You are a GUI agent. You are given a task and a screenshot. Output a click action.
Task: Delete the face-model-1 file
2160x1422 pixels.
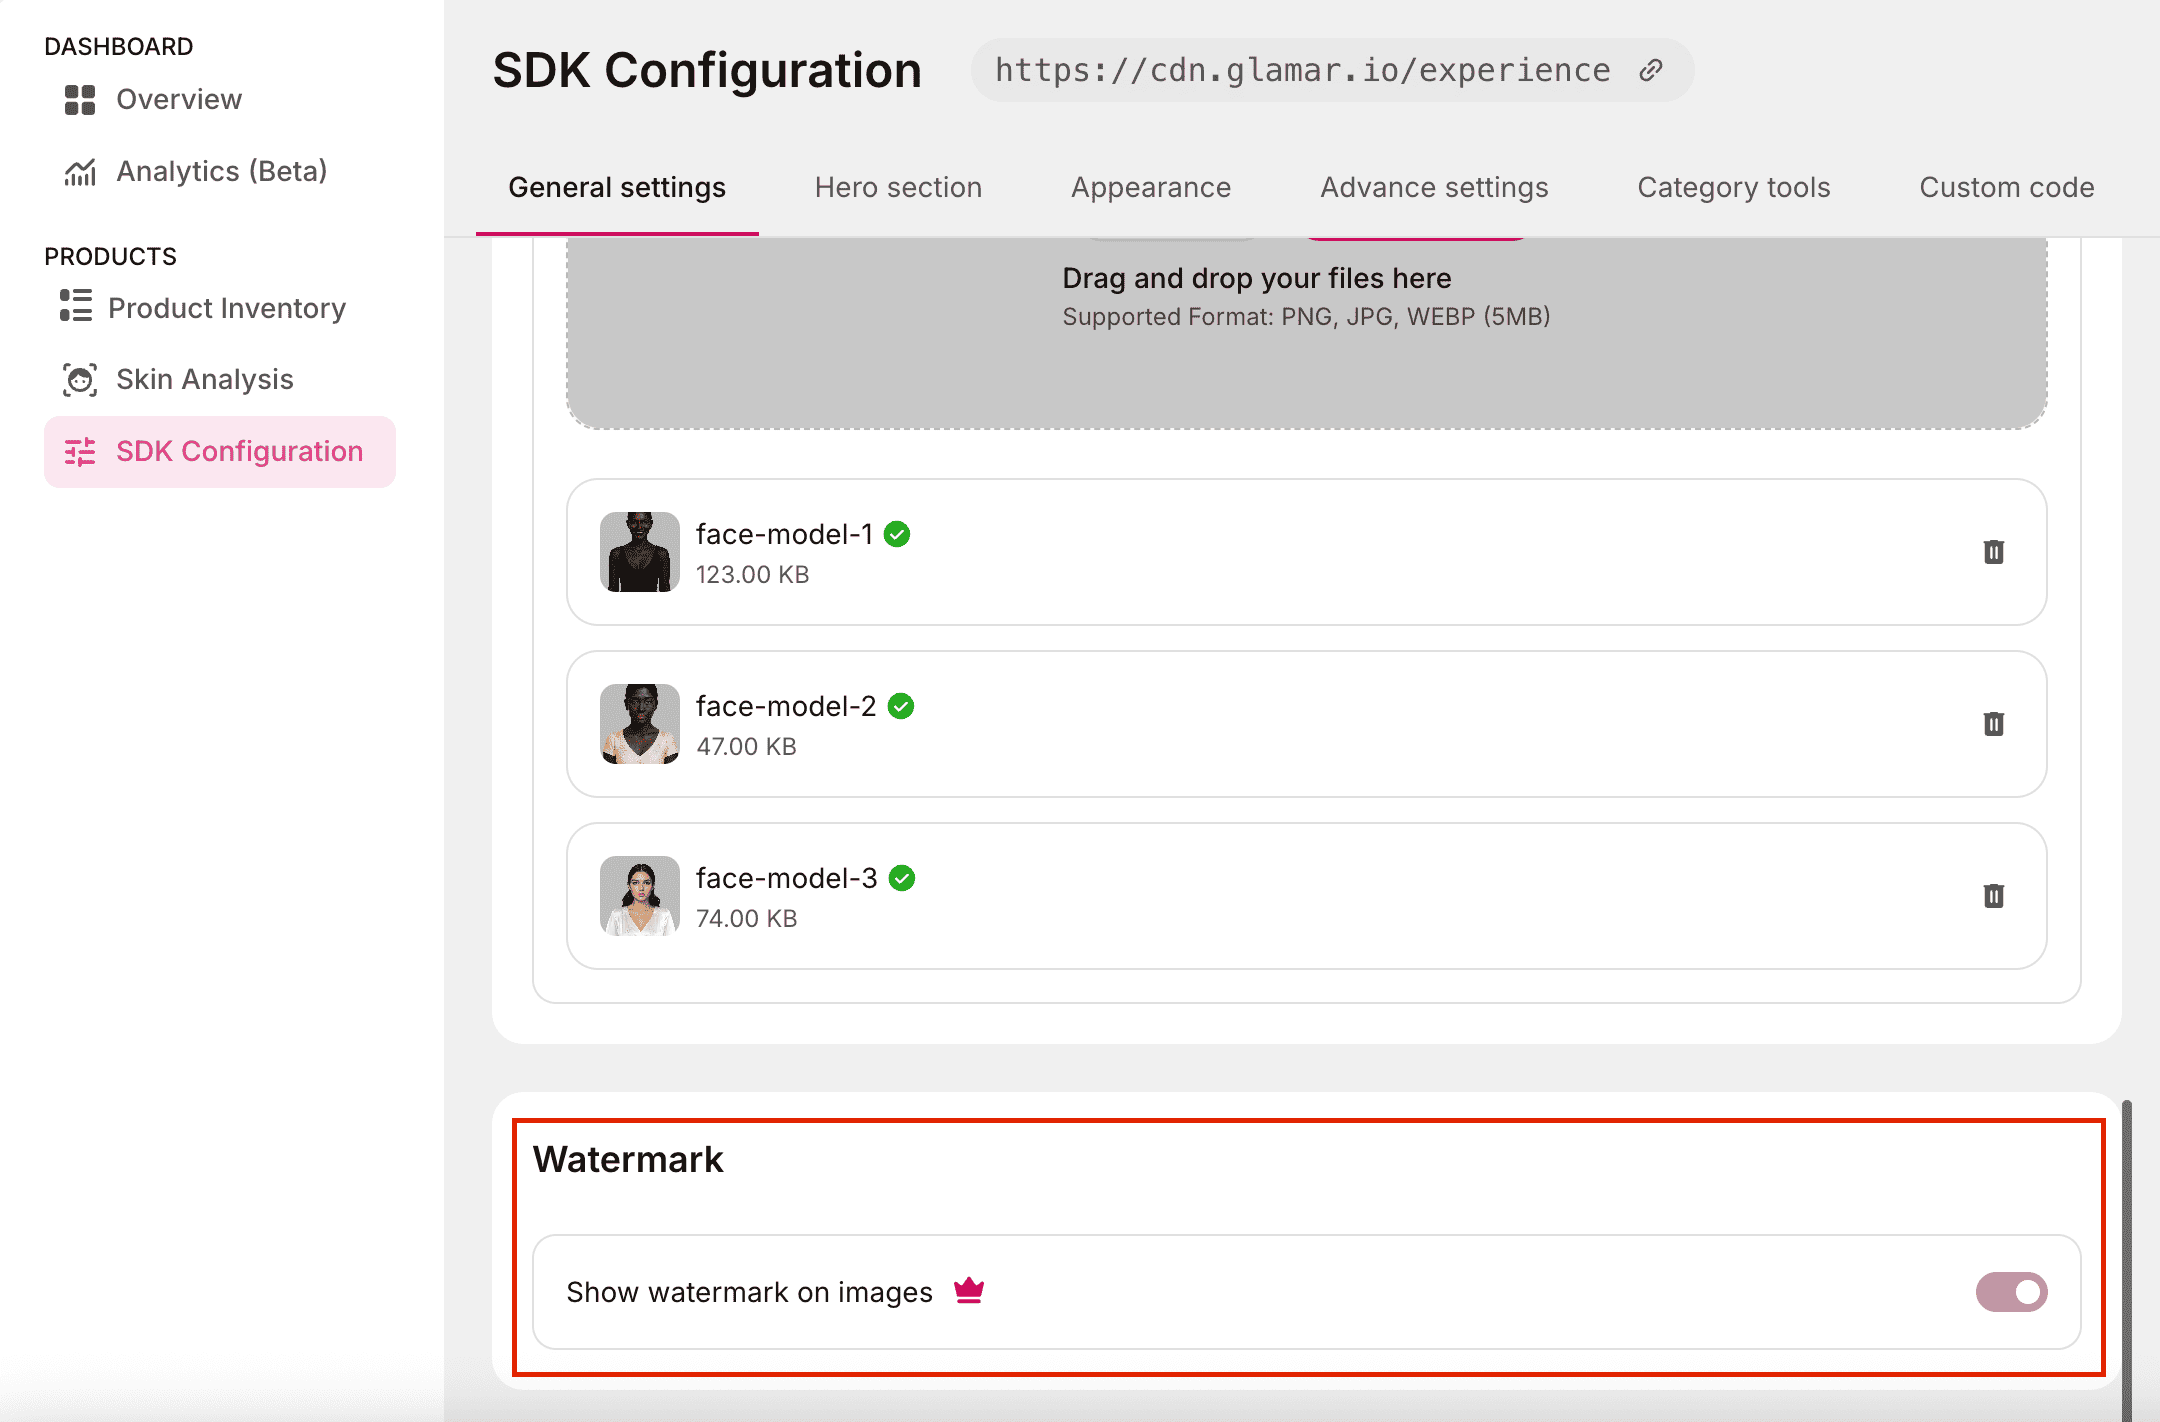click(1993, 552)
